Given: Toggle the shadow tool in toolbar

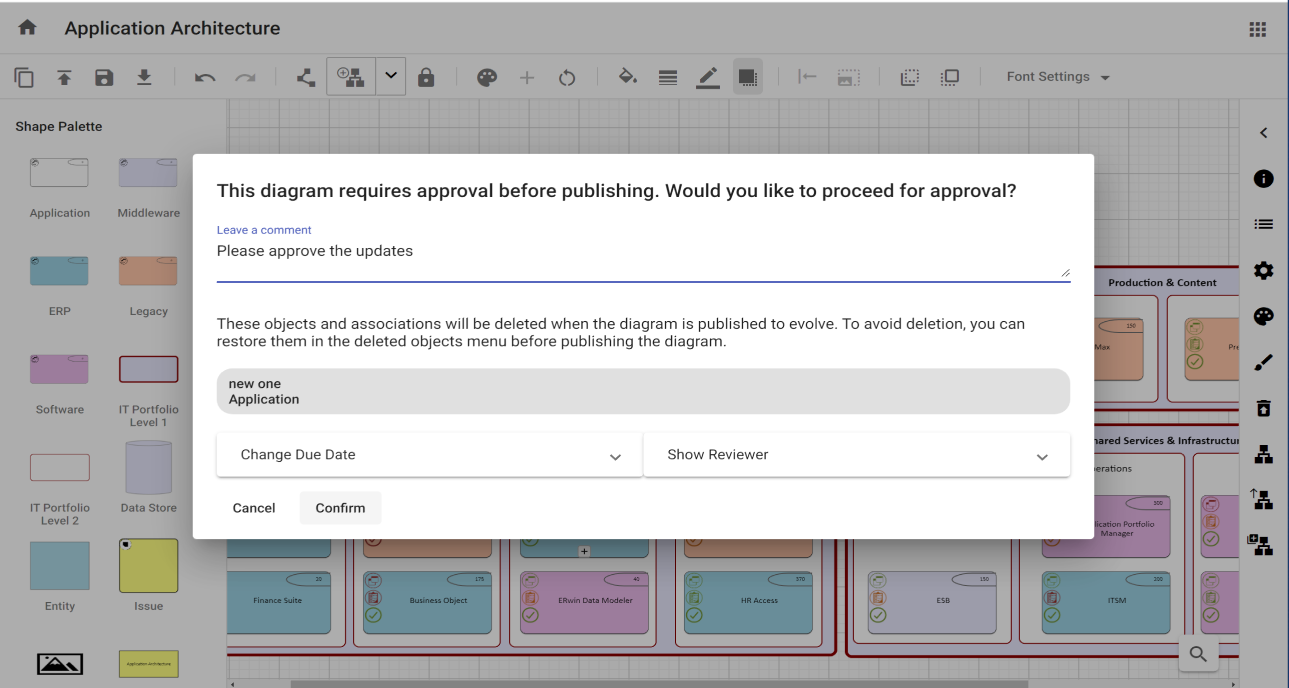Looking at the screenshot, I should pyautogui.click(x=747, y=77).
